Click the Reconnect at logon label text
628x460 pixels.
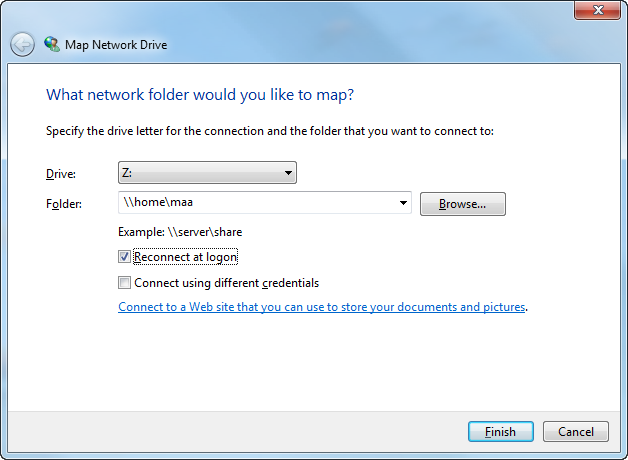pyautogui.click(x=186, y=257)
